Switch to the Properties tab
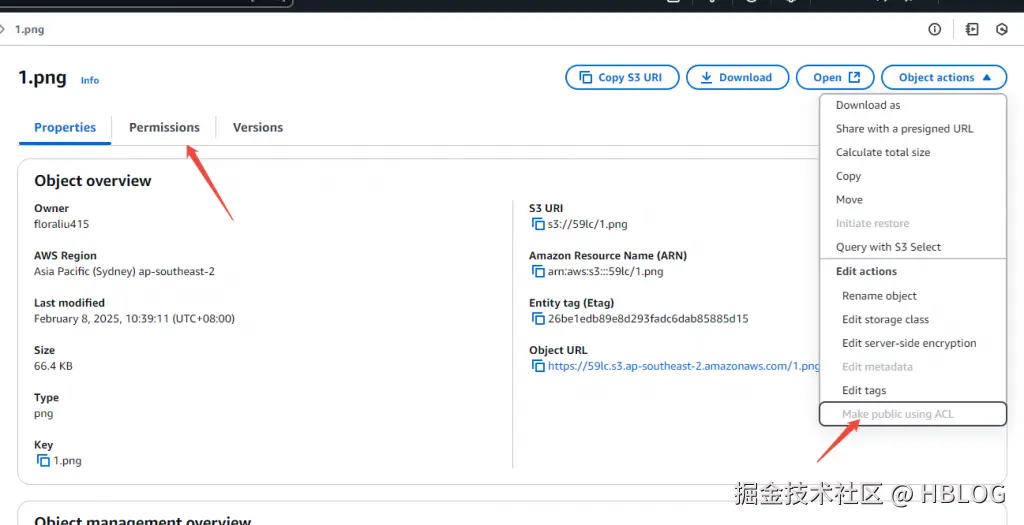 coord(65,127)
